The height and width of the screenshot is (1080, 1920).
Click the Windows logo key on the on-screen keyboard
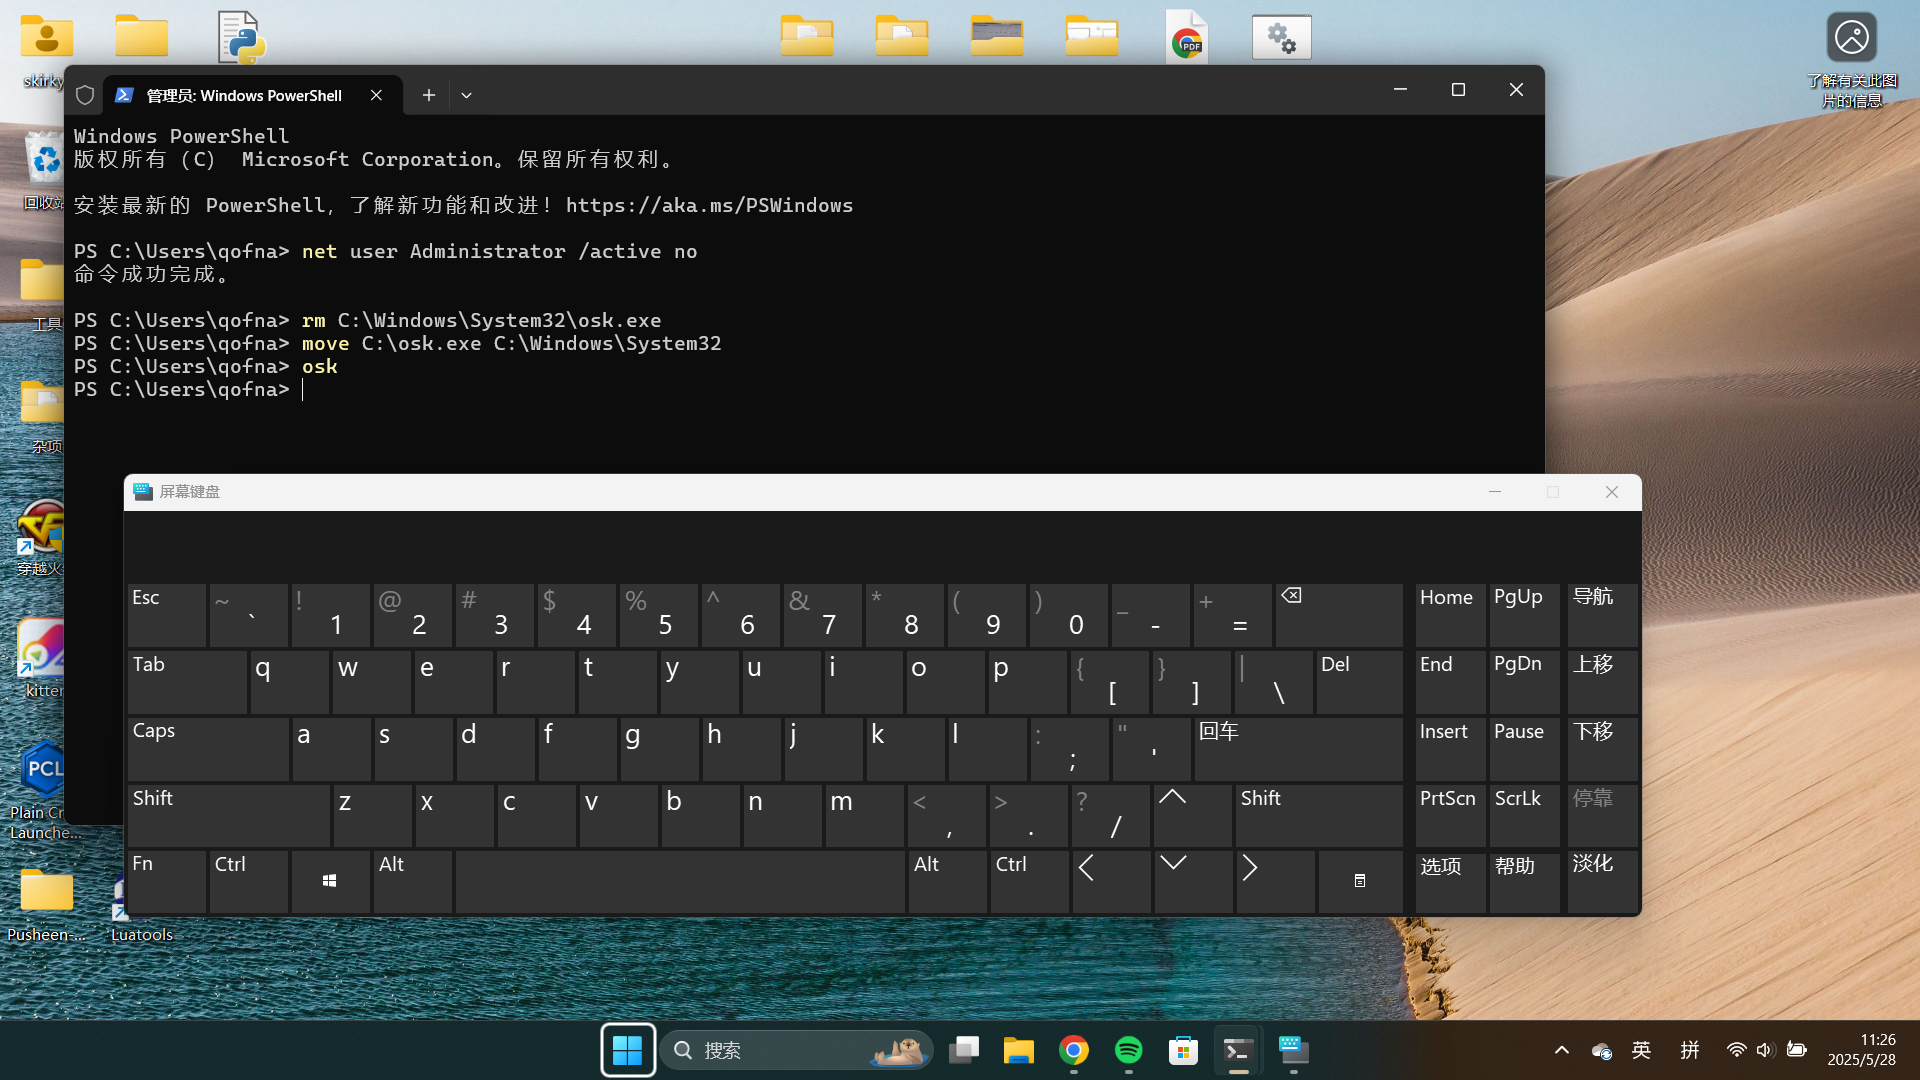tap(330, 881)
